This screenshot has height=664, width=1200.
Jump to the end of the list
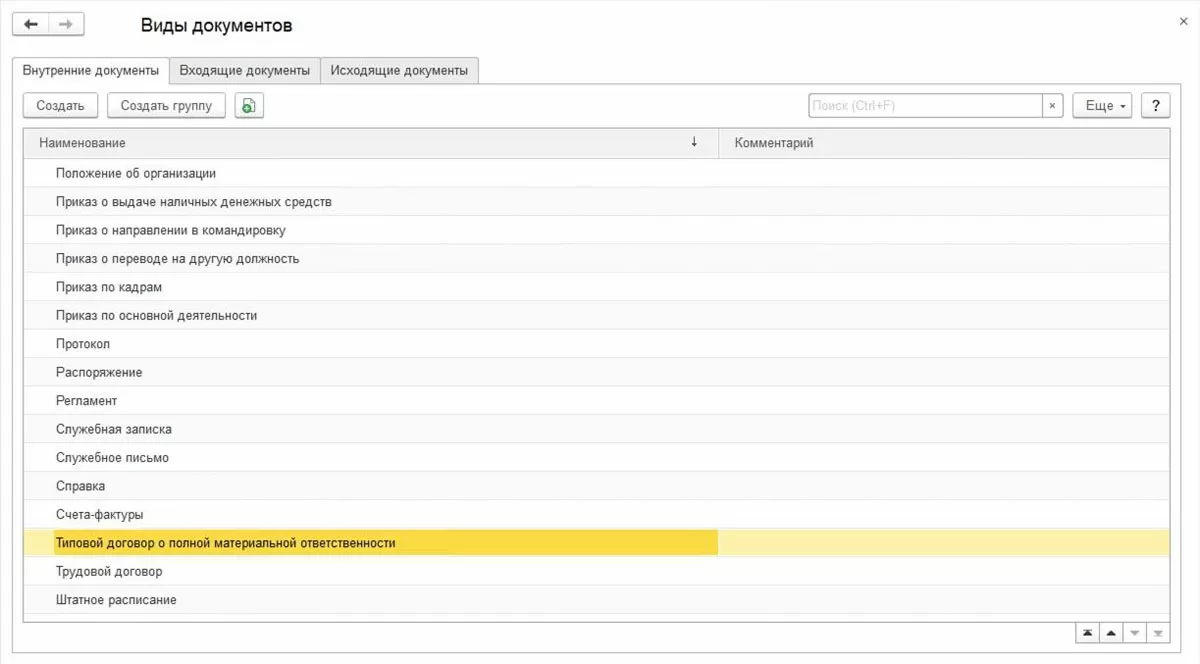(x=1158, y=634)
